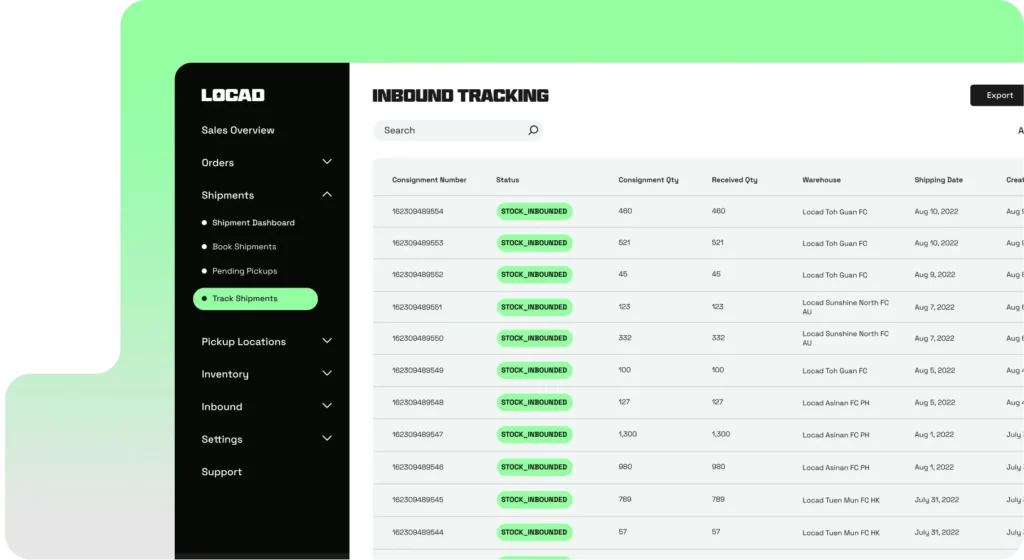Focus the Search input field
The image size is (1024, 560).
tap(450, 130)
